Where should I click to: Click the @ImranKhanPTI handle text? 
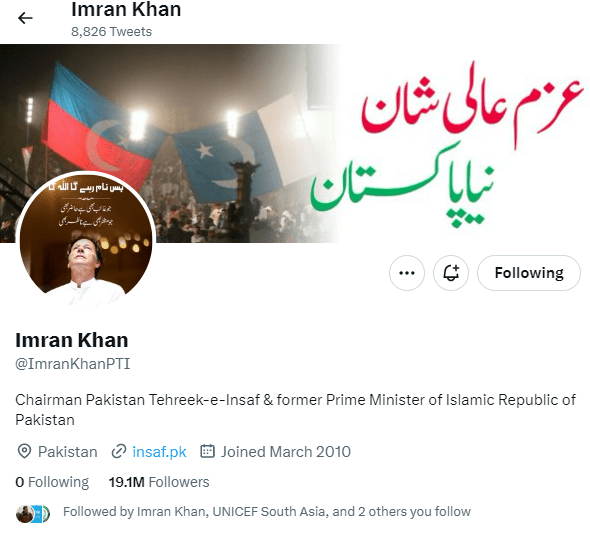pyautogui.click(x=73, y=364)
